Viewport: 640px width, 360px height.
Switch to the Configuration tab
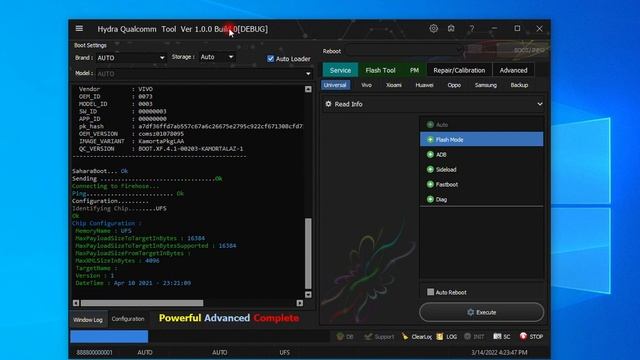click(128, 319)
